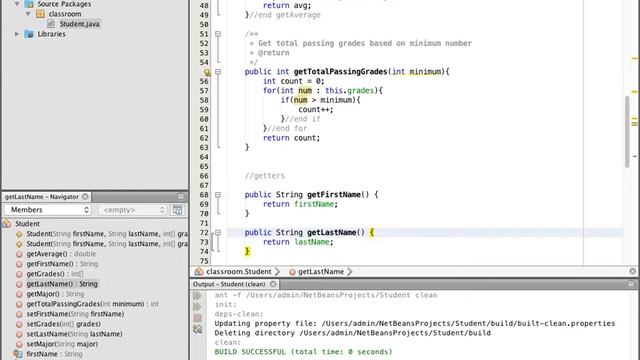This screenshot has width=640, height=360.
Task: Close the breadcrumb bar with its X
Action: click(632, 271)
